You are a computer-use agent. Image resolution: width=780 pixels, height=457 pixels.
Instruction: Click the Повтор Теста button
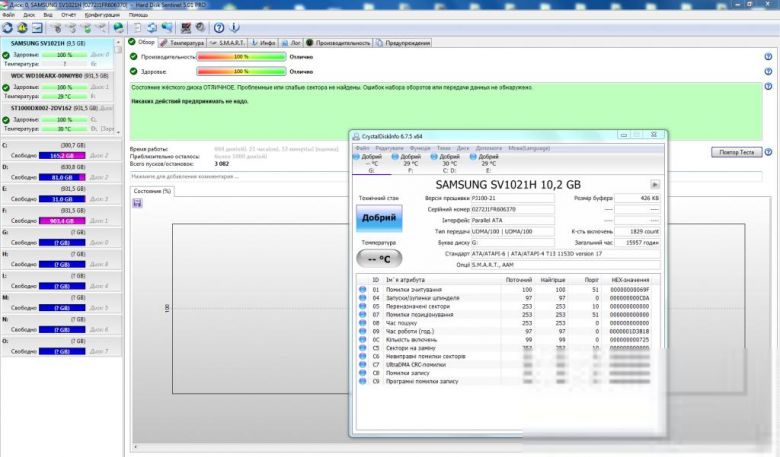point(737,152)
